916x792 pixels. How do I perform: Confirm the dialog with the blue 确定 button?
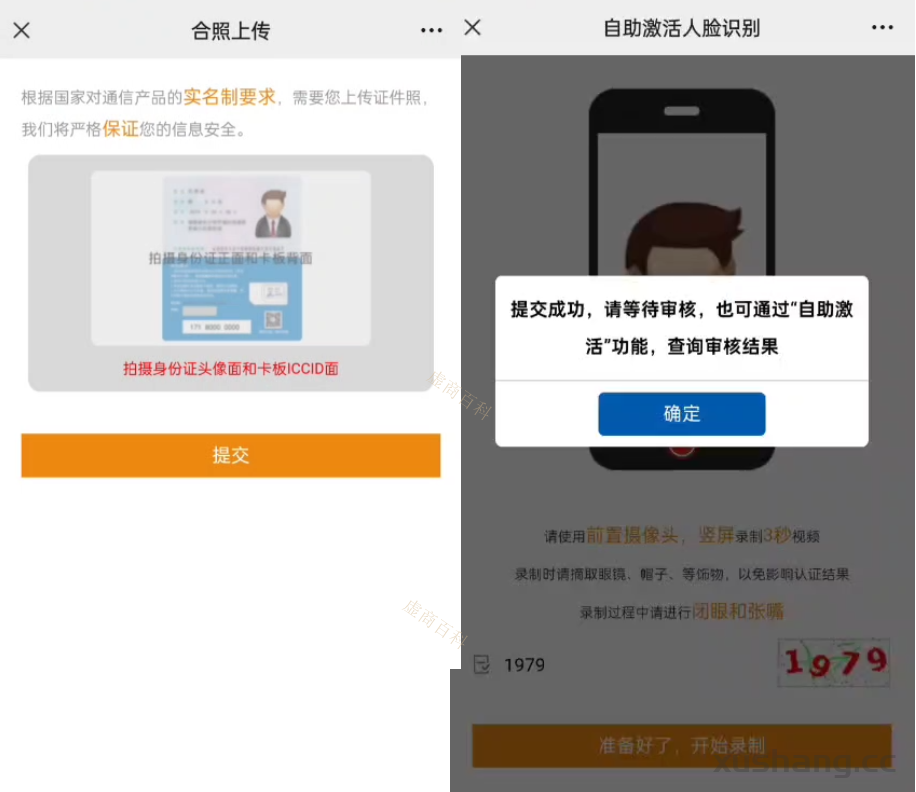pyautogui.click(x=682, y=414)
